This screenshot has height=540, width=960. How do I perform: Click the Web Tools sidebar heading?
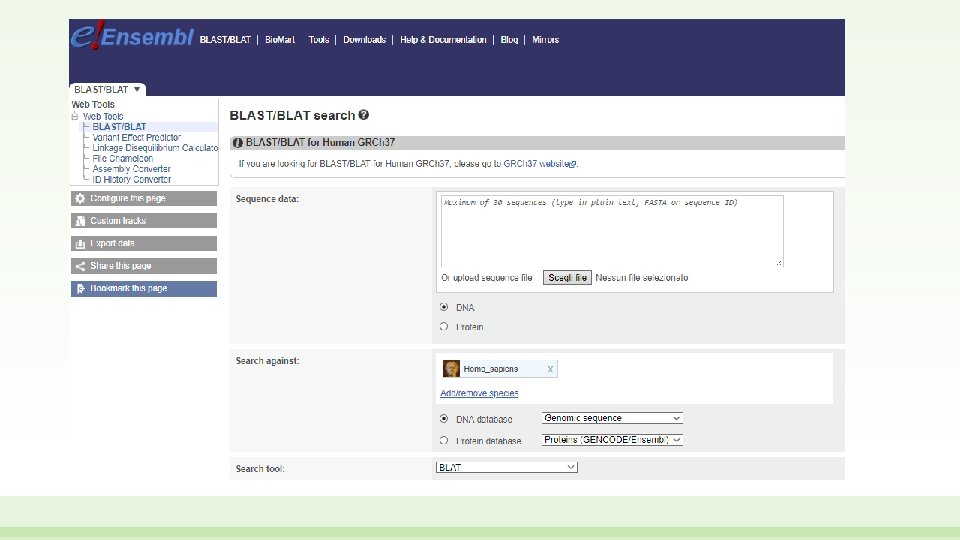(93, 105)
